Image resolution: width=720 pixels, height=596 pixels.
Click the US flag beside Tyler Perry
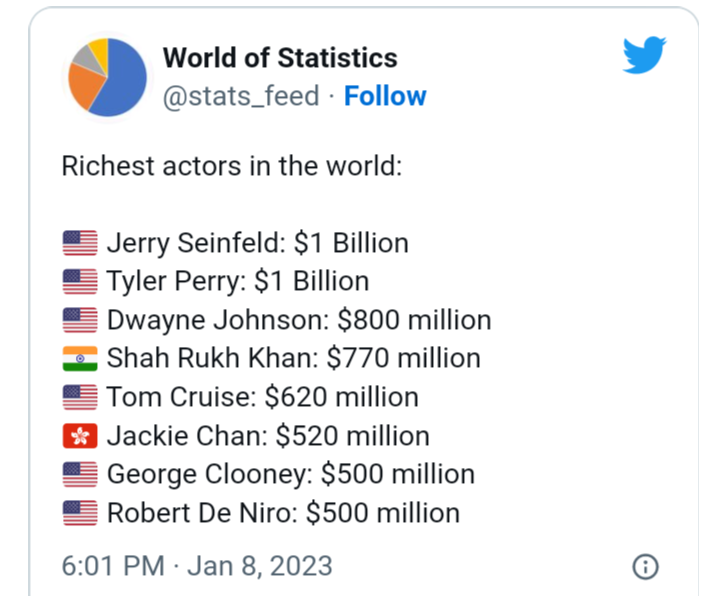(80, 281)
